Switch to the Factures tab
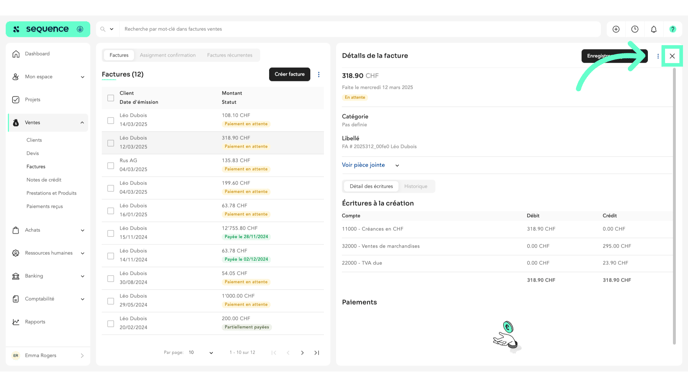This screenshot has width=688, height=387. [119, 55]
